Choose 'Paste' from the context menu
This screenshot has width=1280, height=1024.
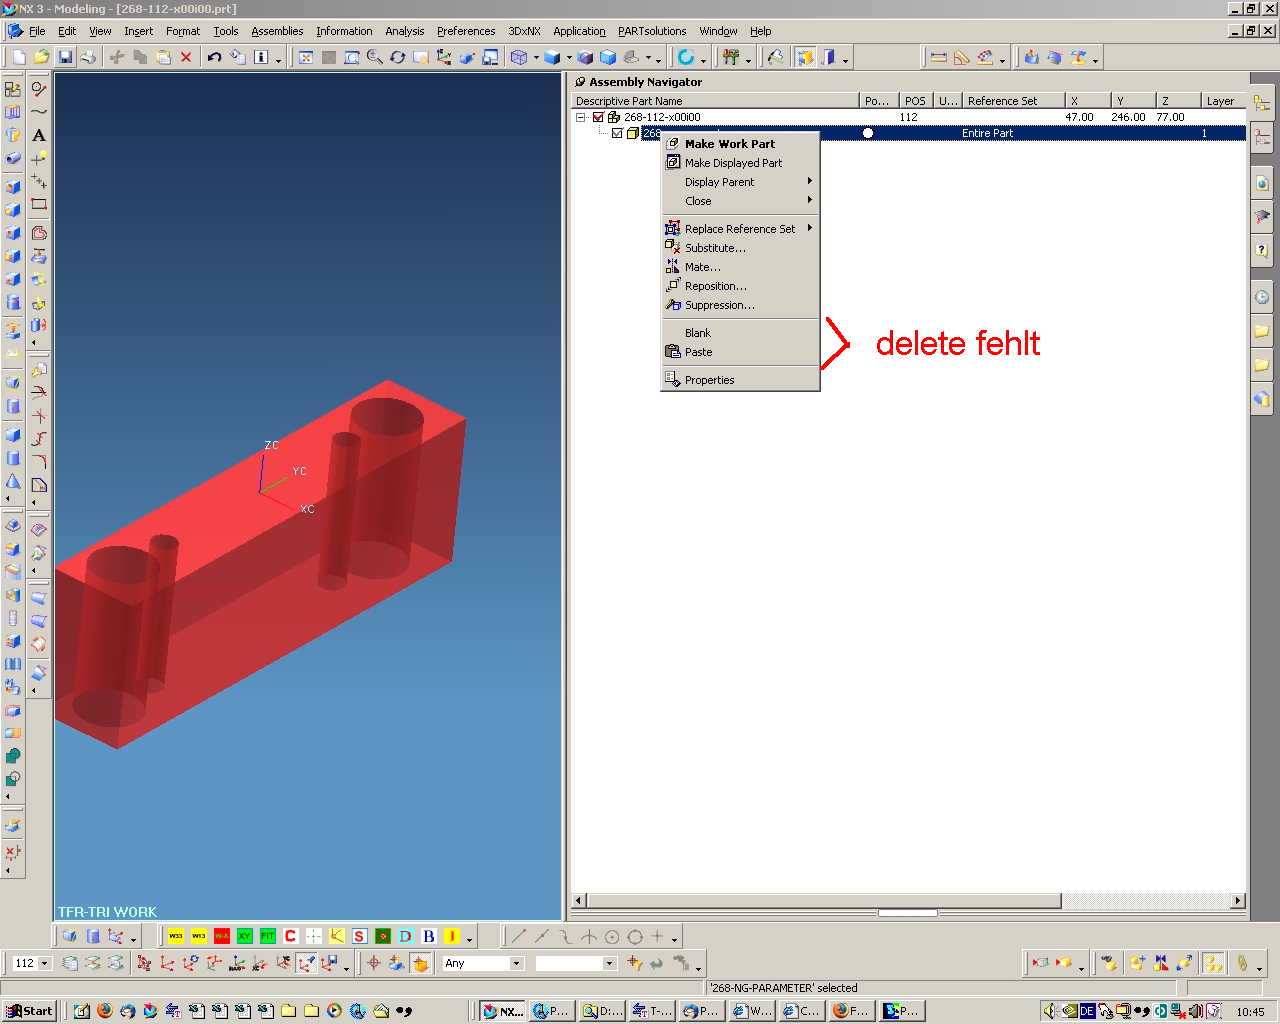click(740, 352)
